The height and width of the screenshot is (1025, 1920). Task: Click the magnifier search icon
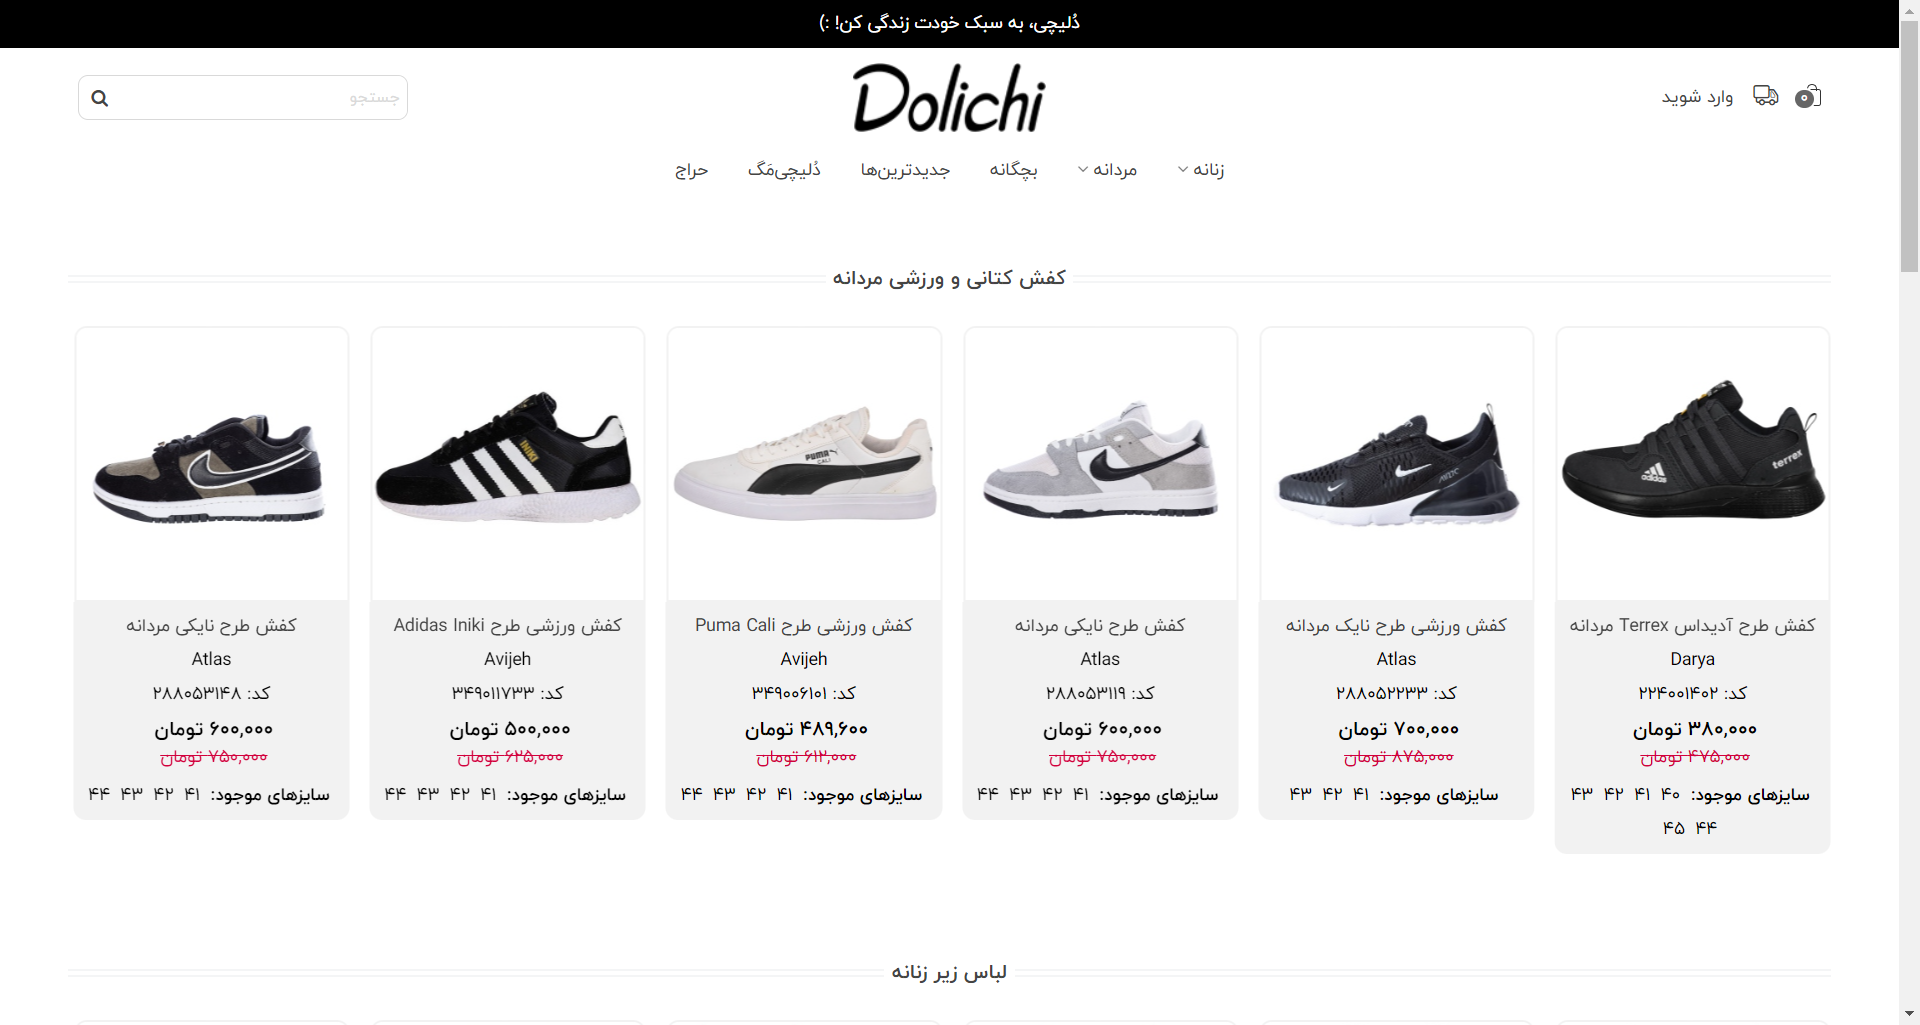(x=100, y=98)
